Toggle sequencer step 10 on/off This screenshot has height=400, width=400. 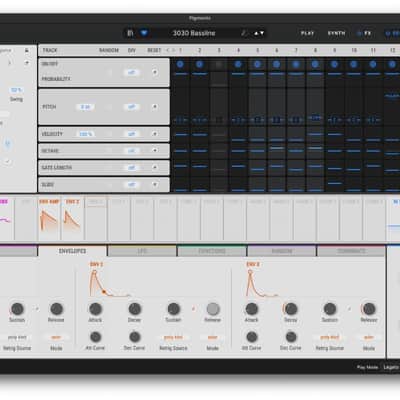click(x=354, y=64)
